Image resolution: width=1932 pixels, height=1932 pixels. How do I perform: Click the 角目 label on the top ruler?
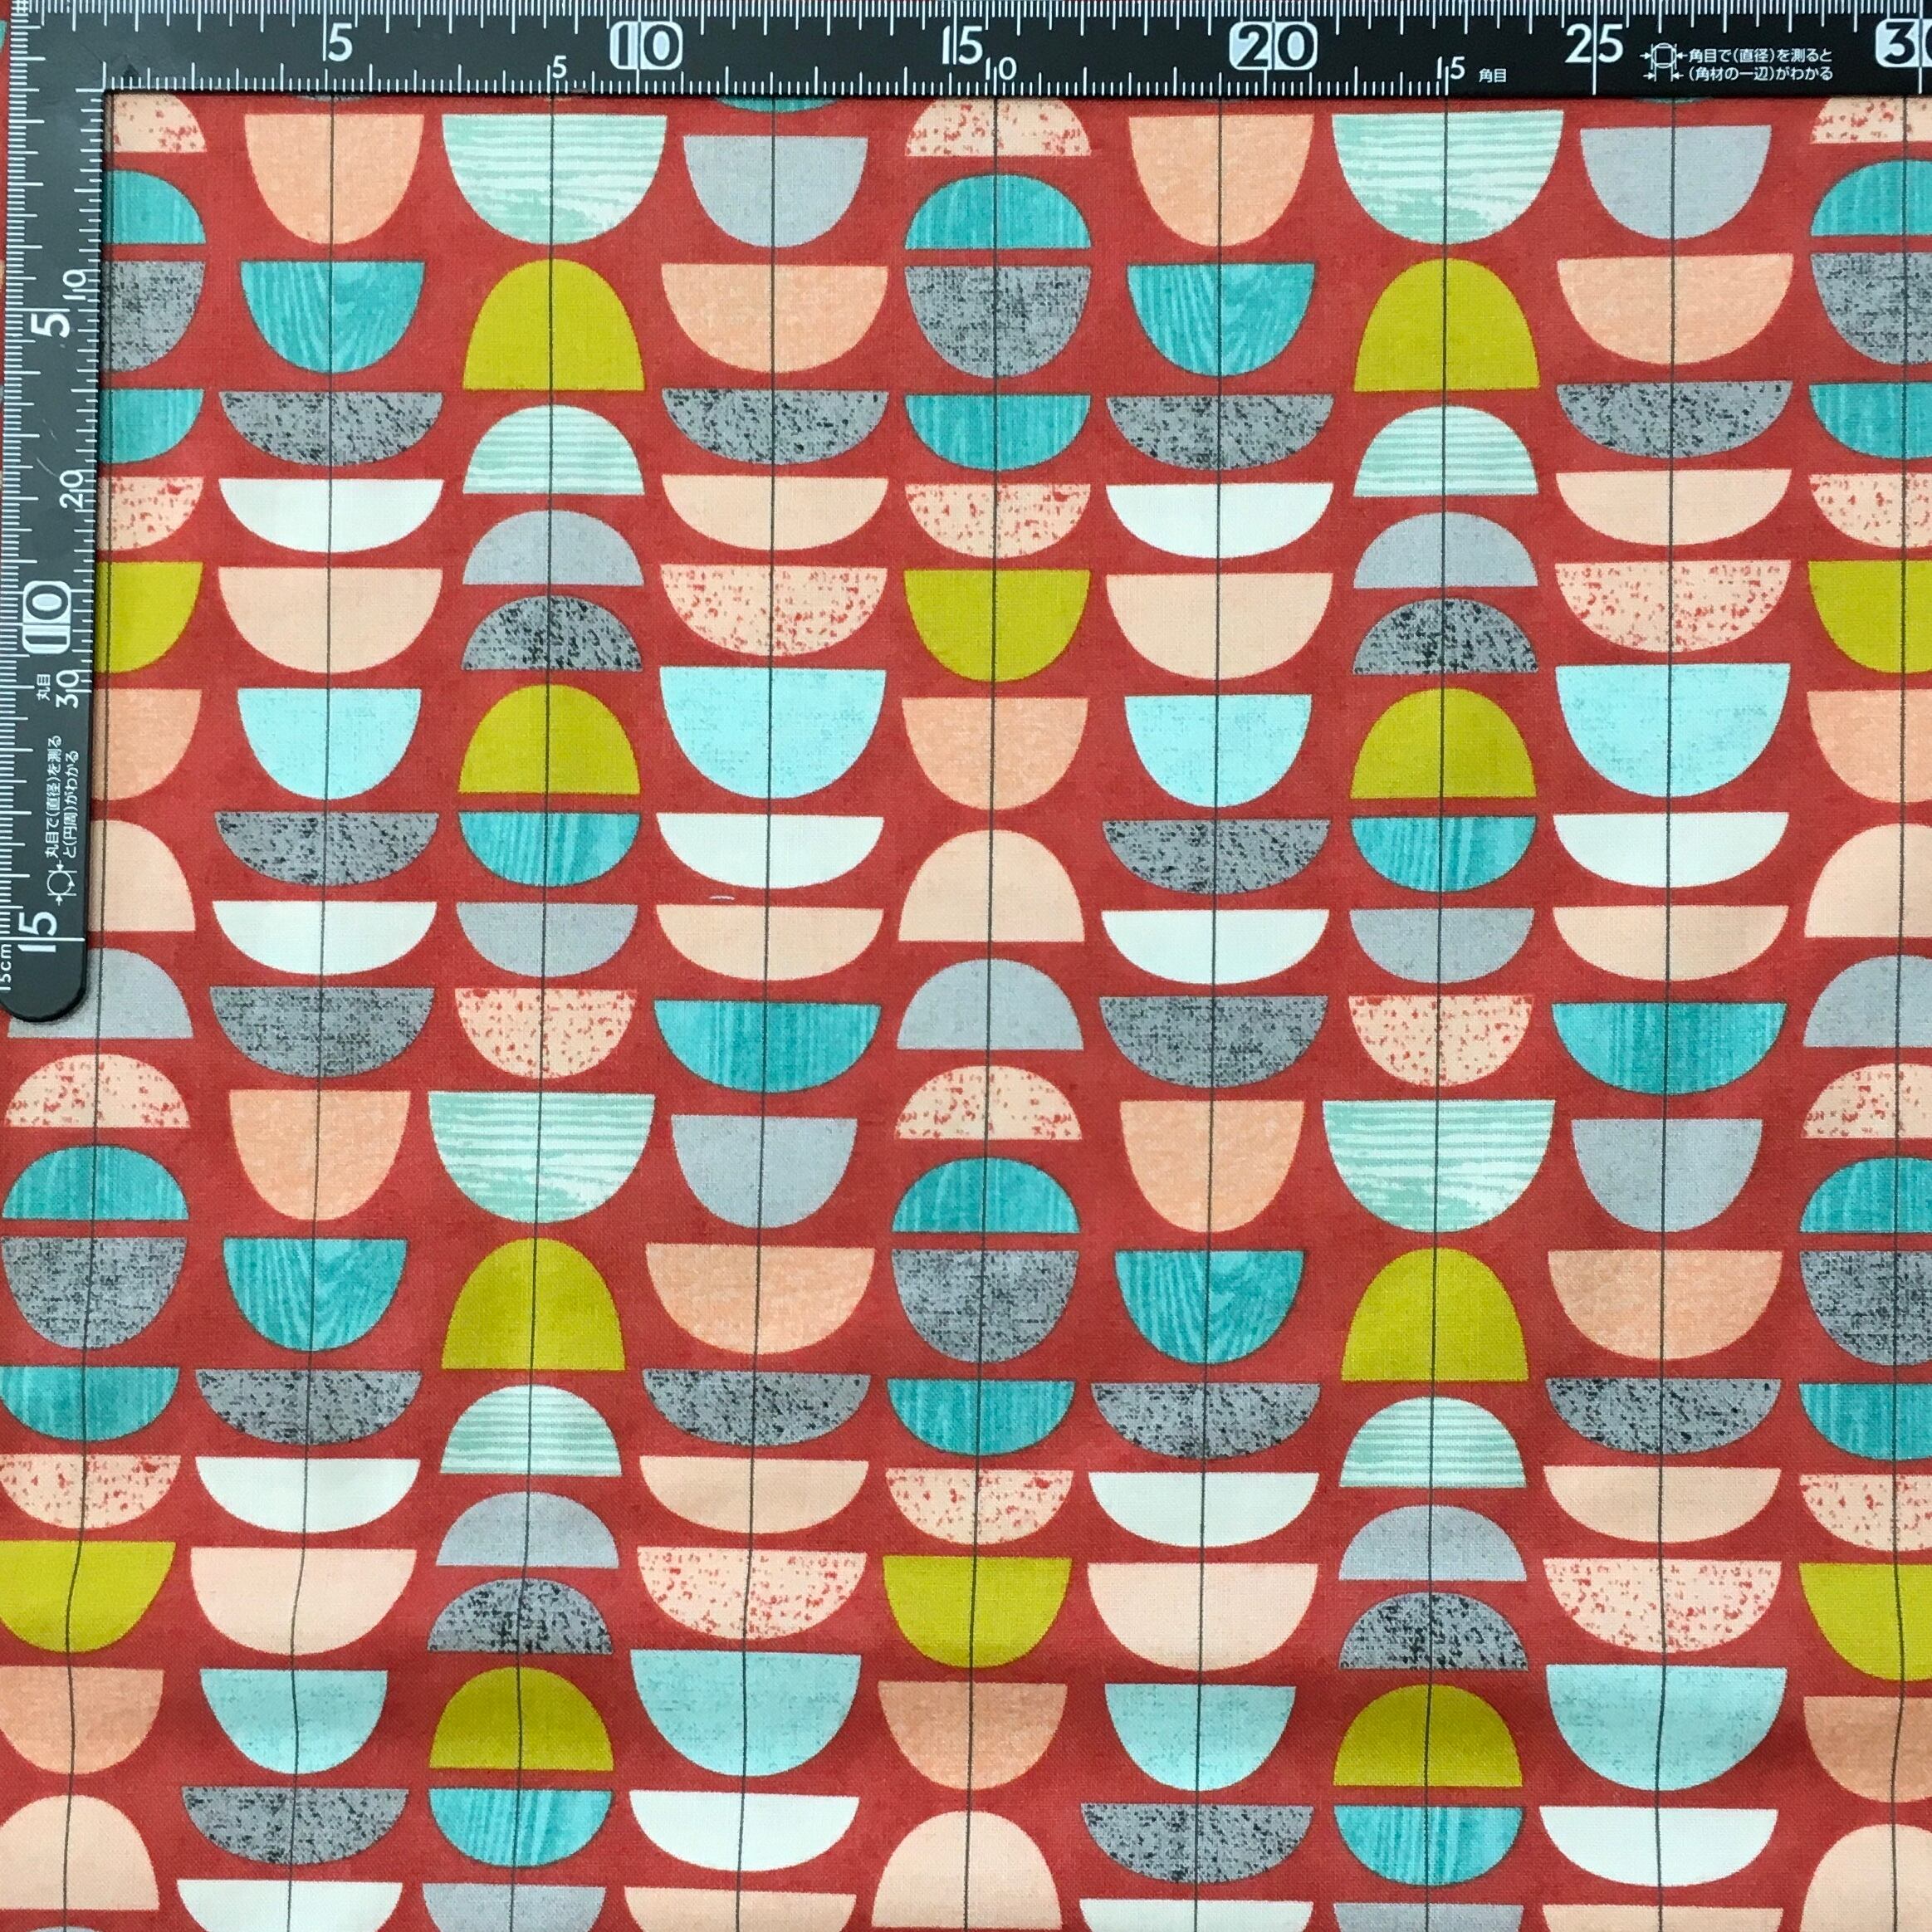(1493, 73)
